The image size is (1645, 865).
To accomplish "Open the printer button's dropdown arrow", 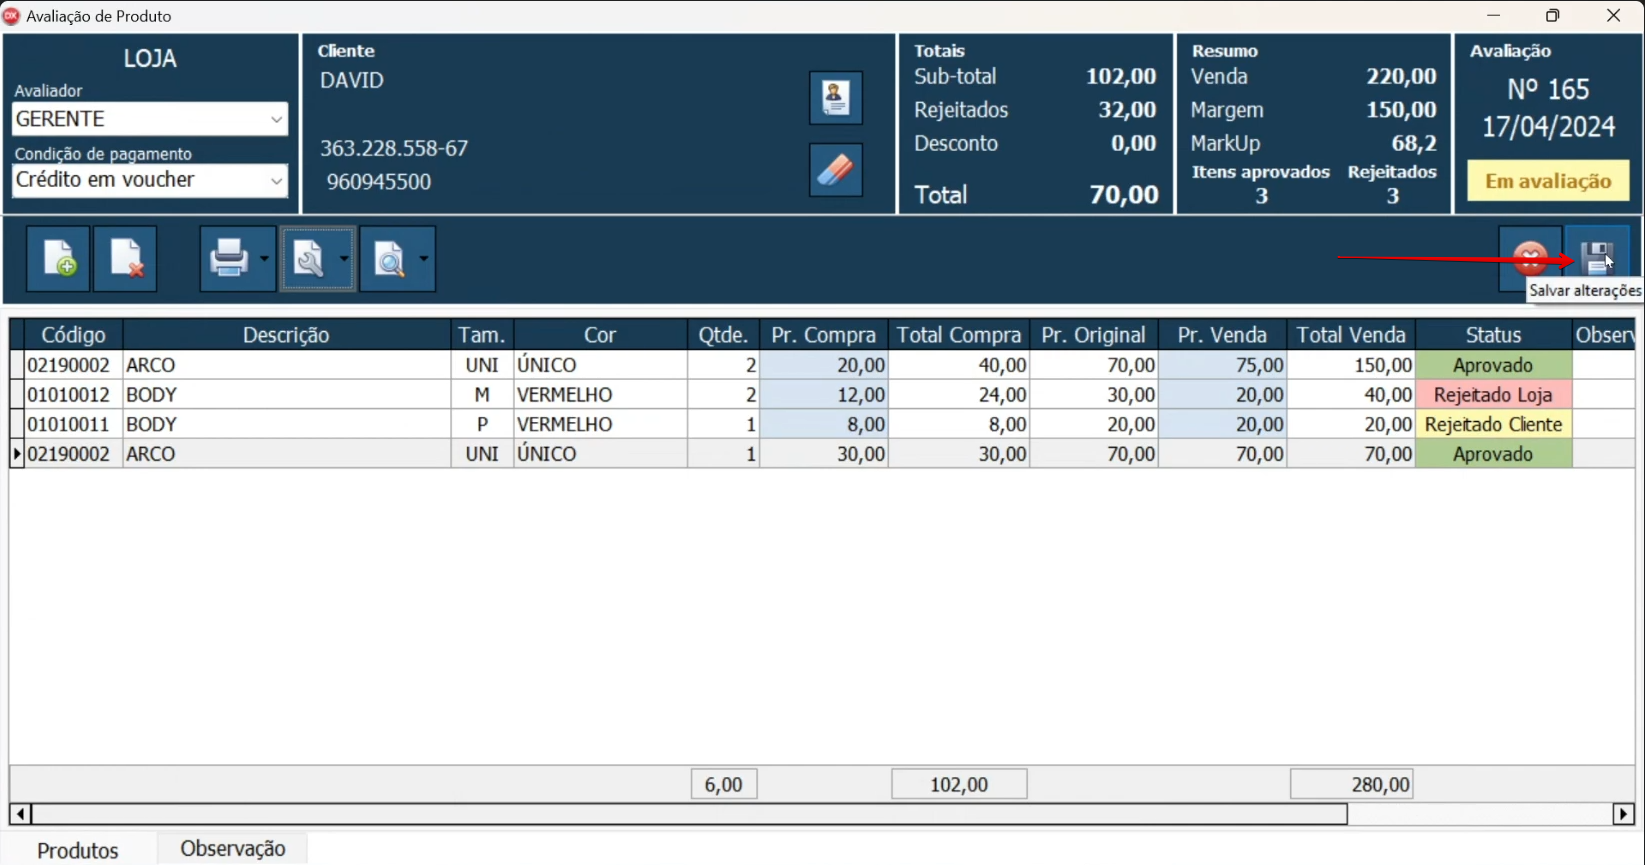I will 265,259.
